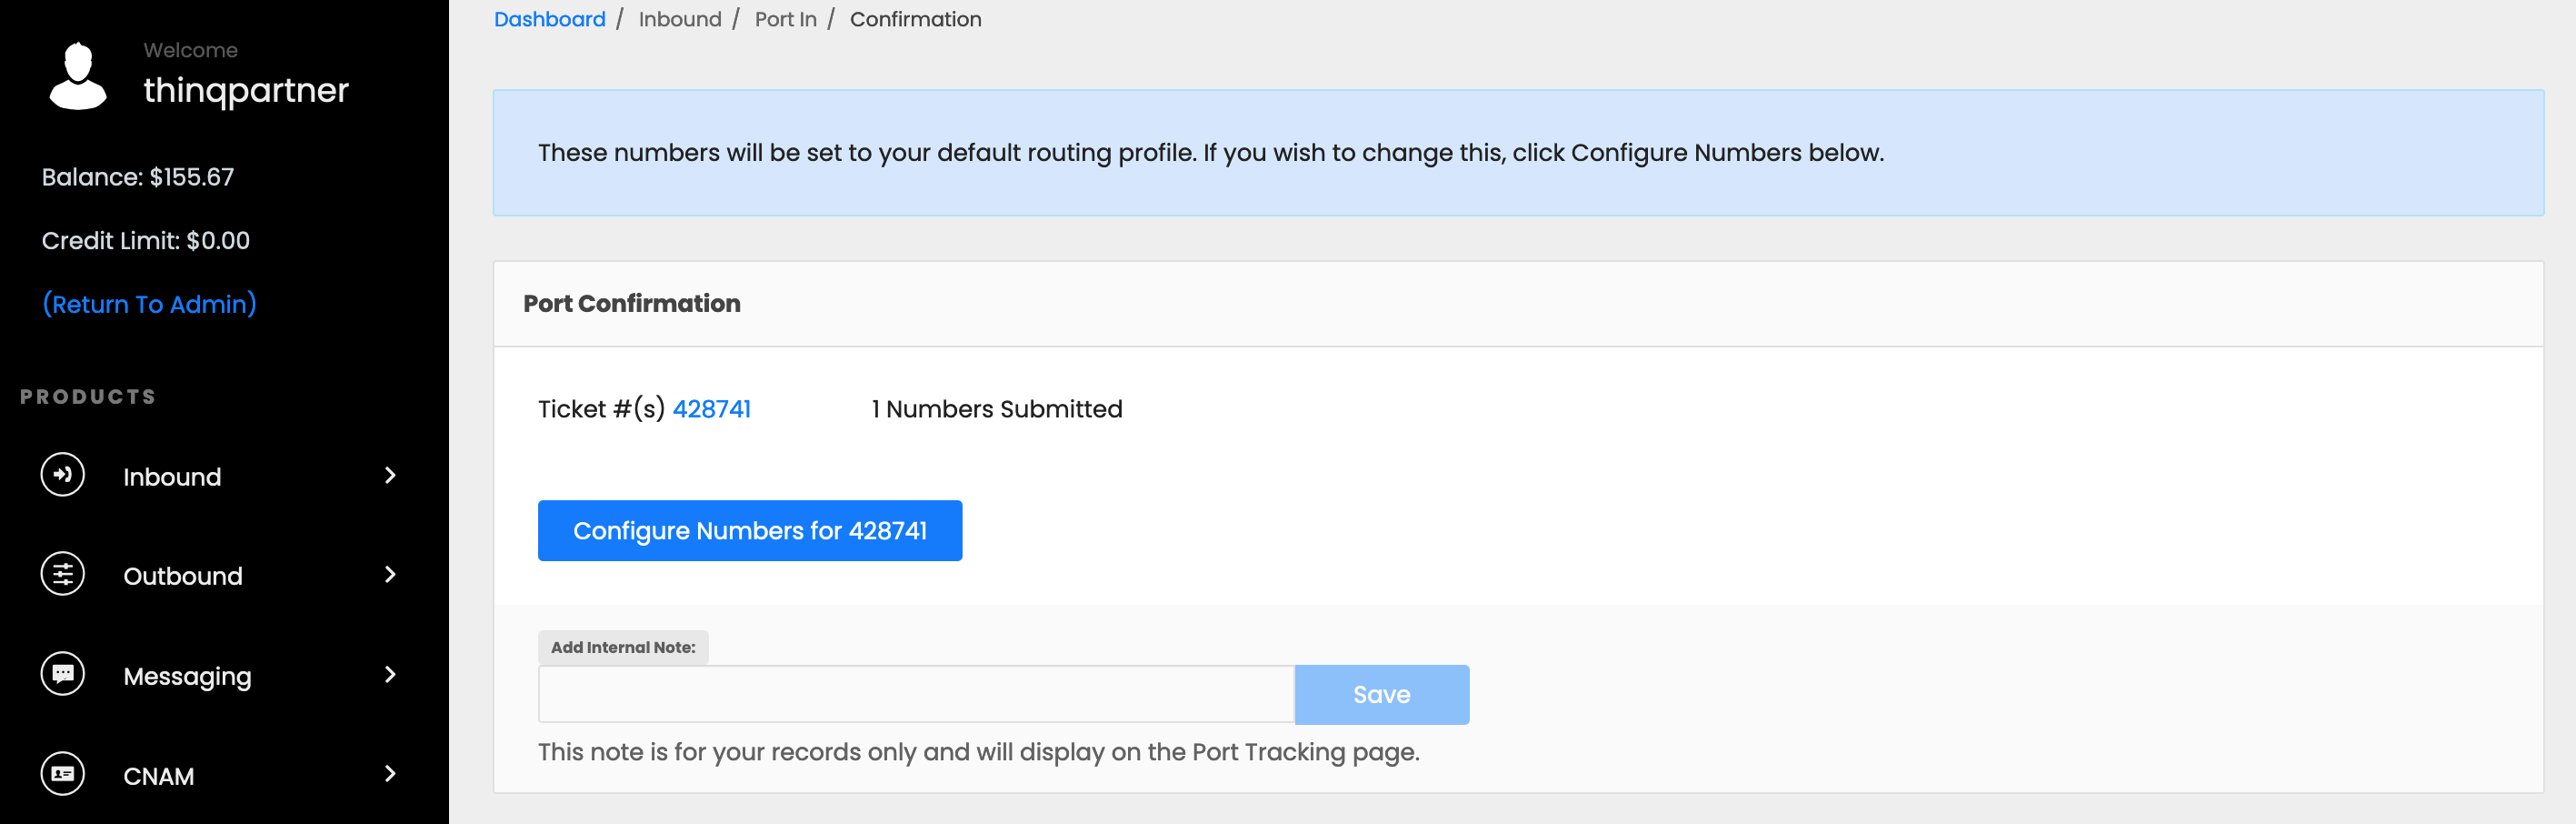Screen dimensions: 2576x824
Task: Click the Outbound sliders icon
Action: click(62, 574)
